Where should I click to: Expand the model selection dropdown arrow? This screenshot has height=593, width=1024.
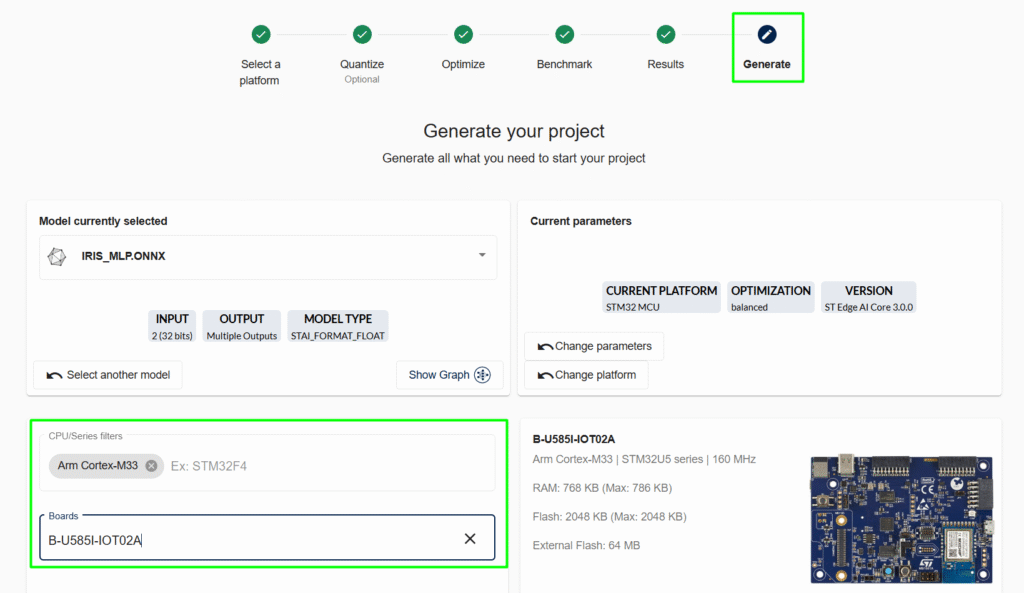[482, 256]
